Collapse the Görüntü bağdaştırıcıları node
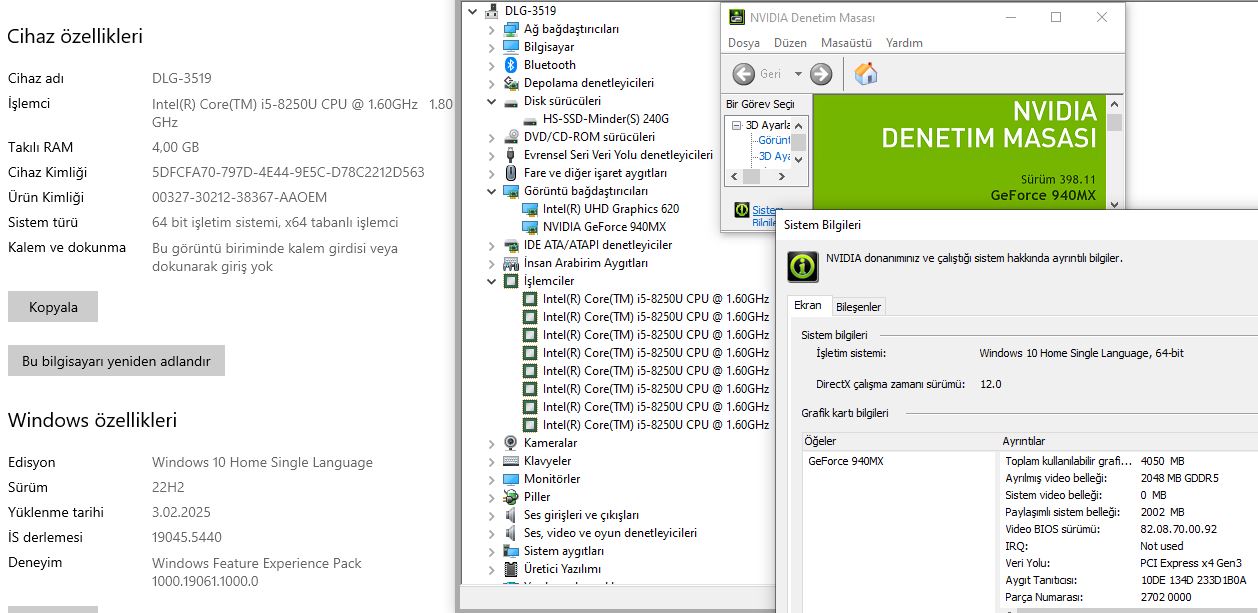 click(x=491, y=191)
